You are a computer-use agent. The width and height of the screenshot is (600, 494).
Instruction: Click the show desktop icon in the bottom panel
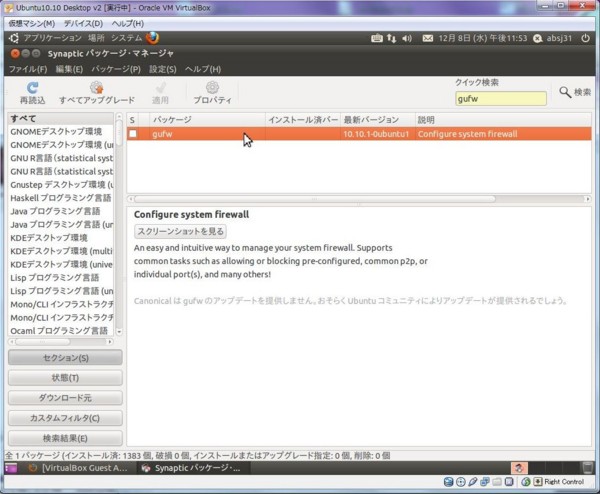11,468
